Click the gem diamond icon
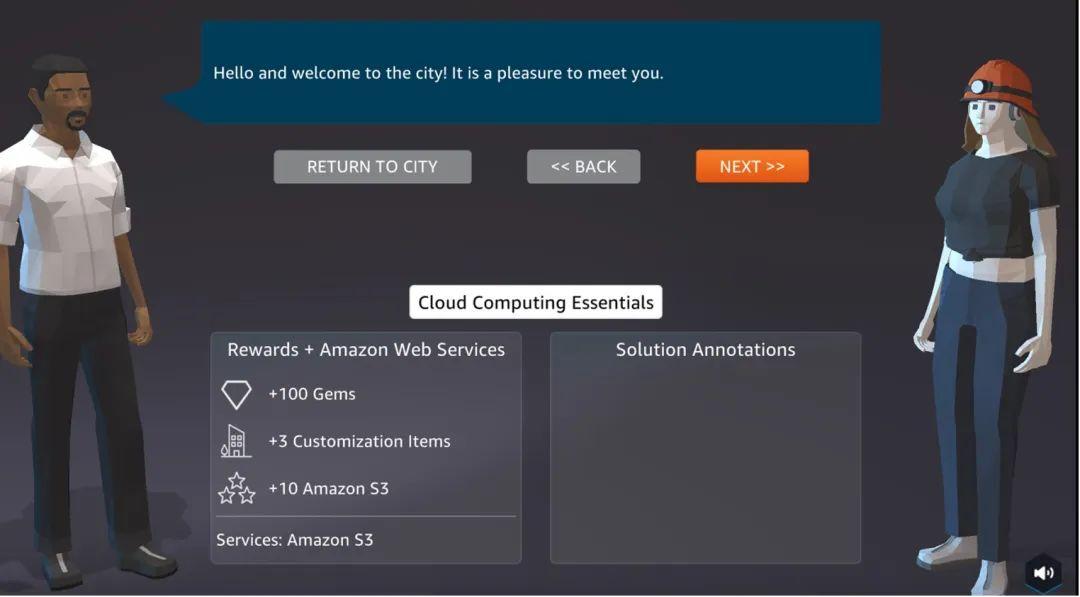Viewport: 1080px width, 597px height. point(236,395)
